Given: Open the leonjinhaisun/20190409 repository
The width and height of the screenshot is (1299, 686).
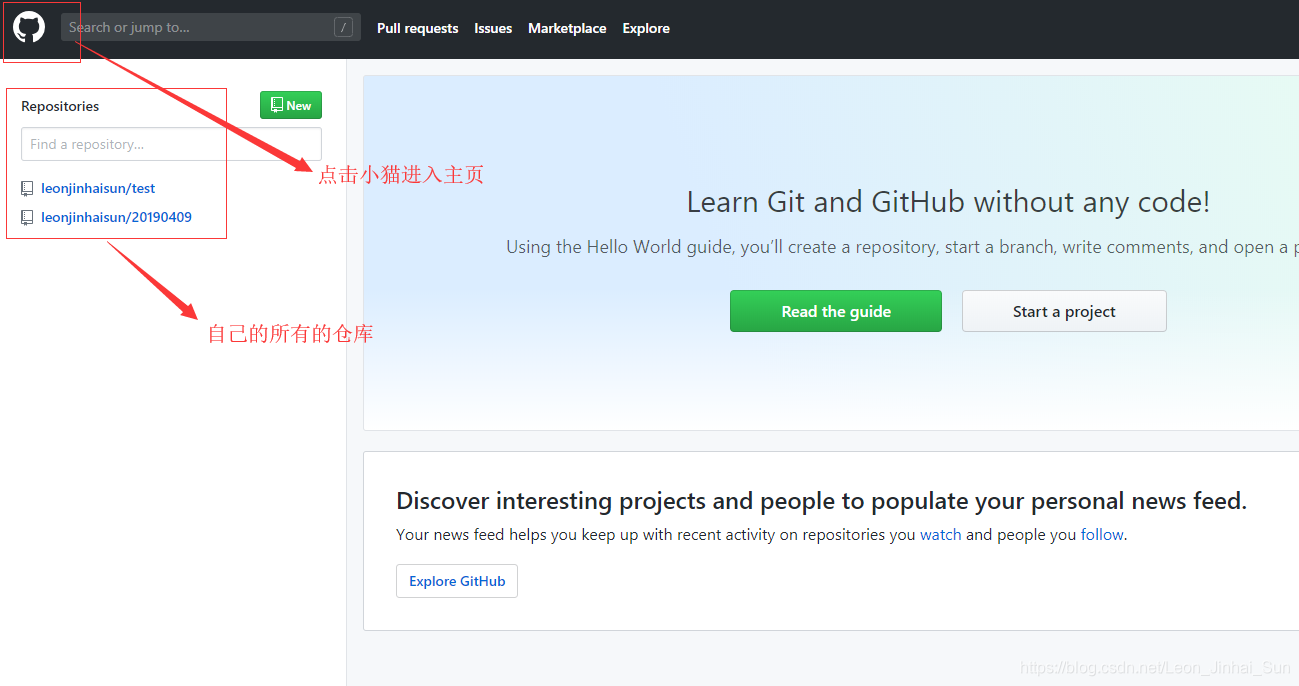Looking at the screenshot, I should tap(116, 217).
